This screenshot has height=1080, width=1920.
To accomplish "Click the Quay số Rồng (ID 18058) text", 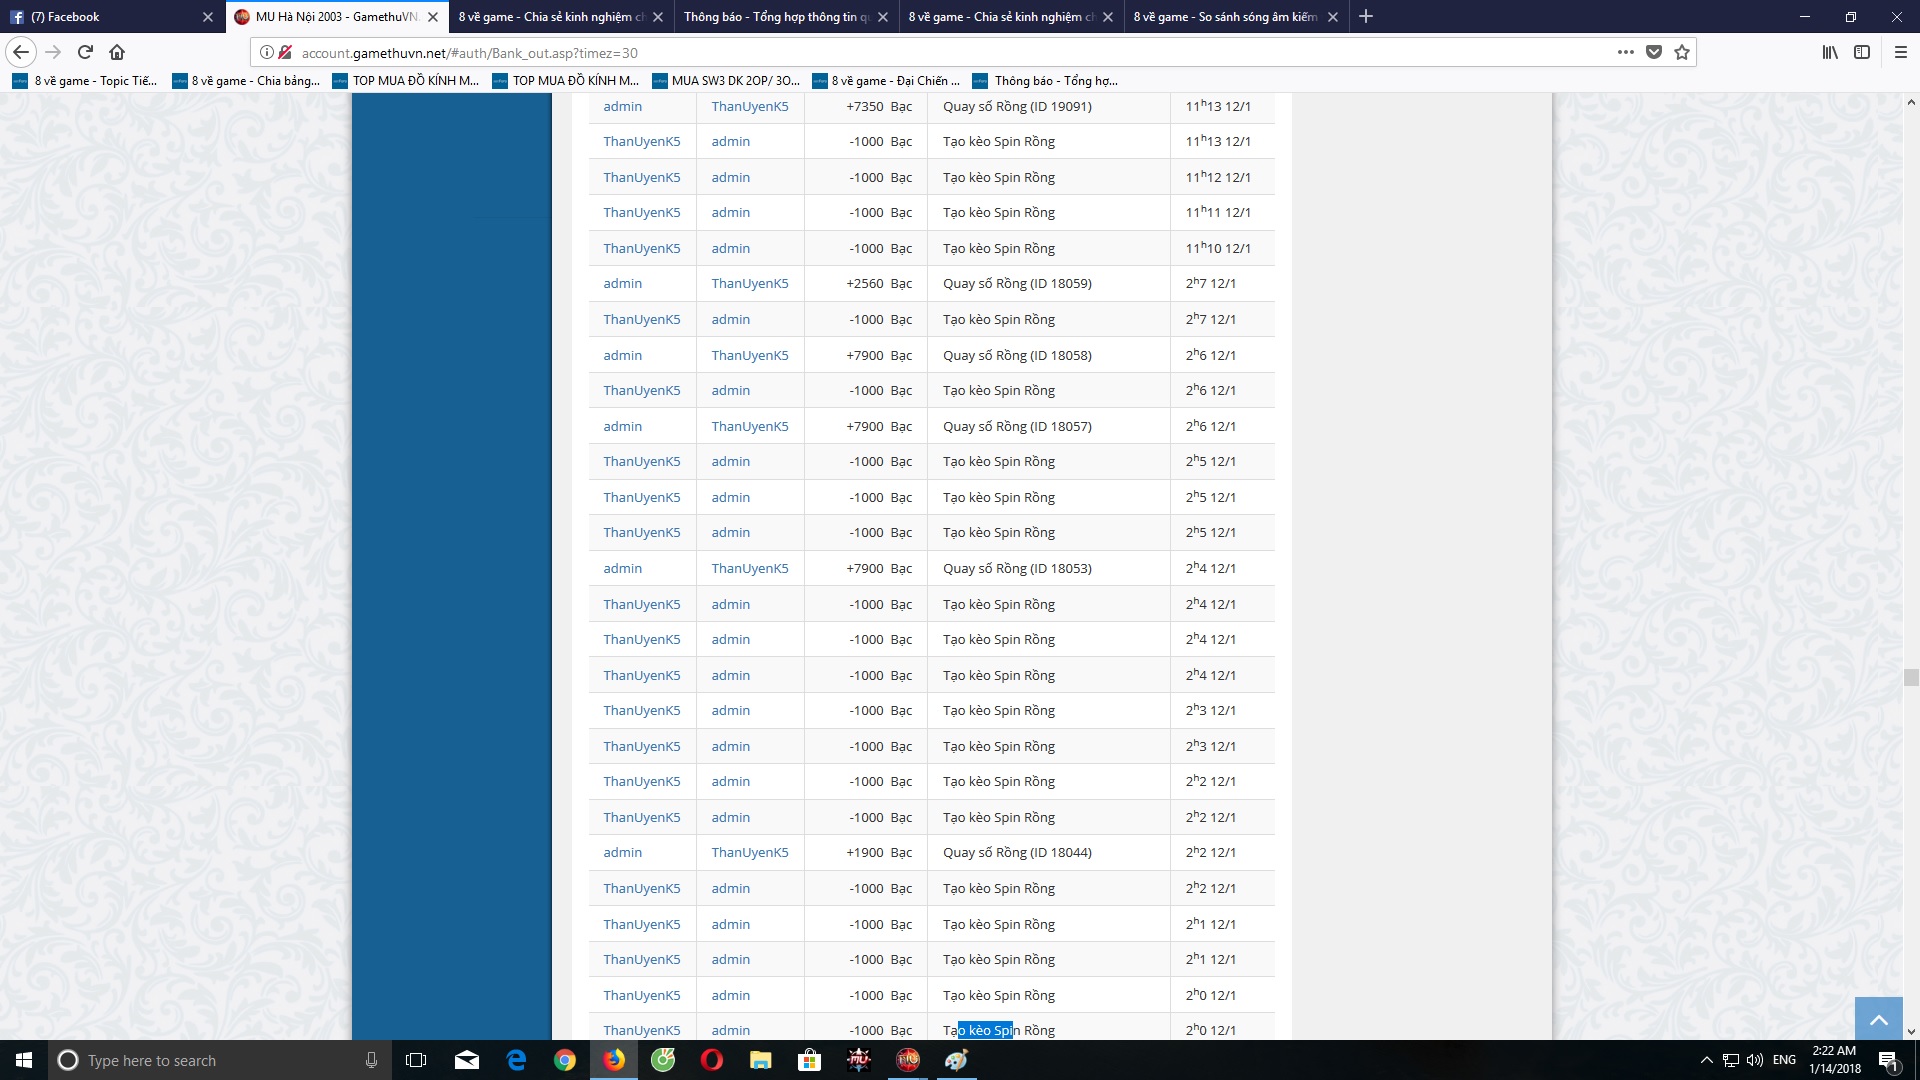I will [x=1017, y=355].
